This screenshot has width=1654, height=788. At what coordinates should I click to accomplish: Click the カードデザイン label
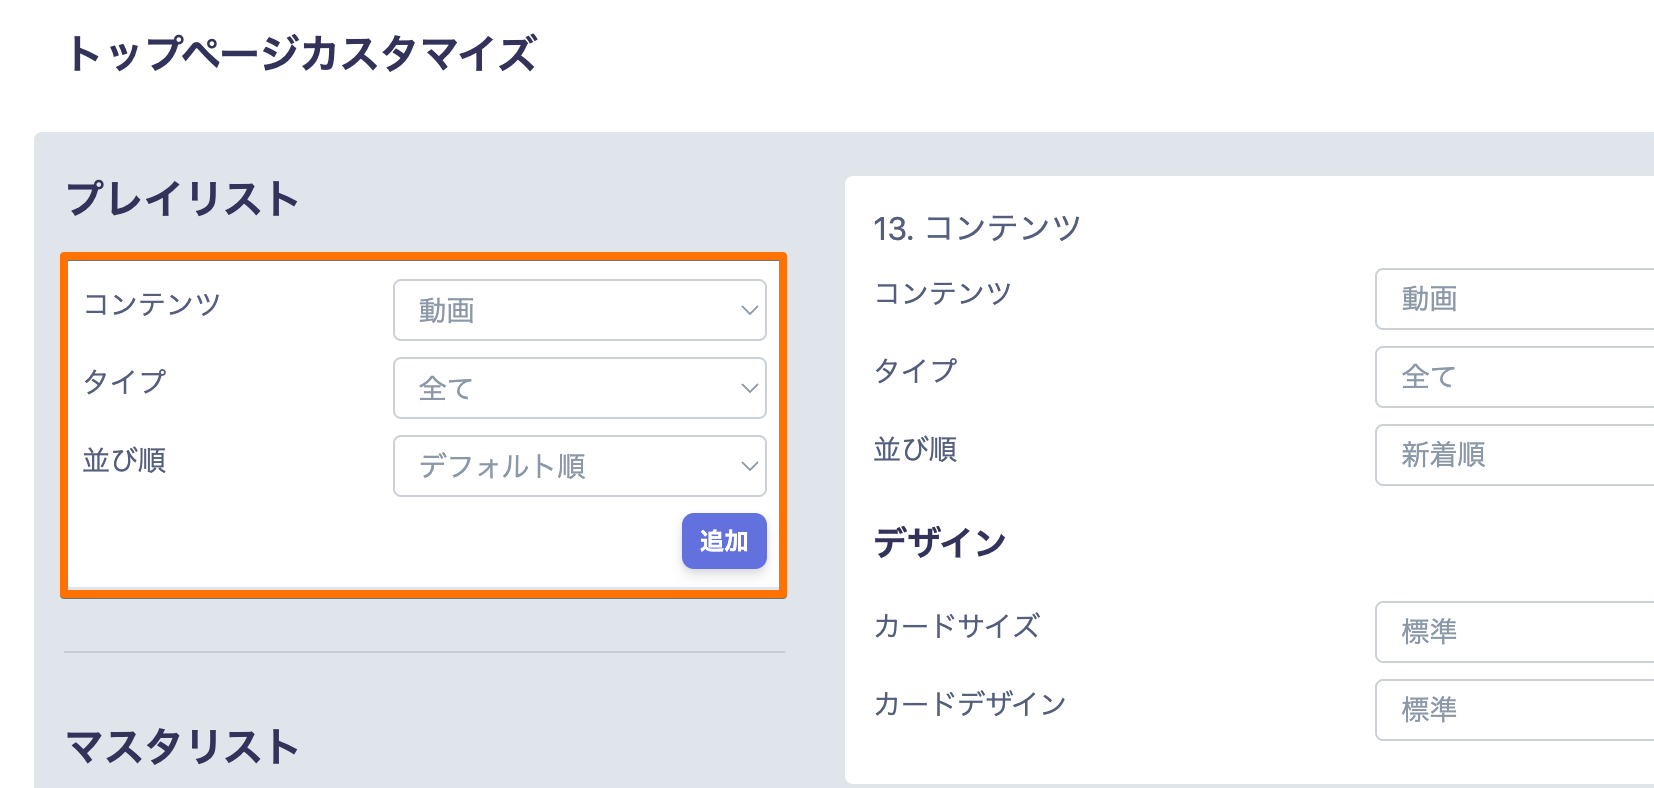[970, 704]
